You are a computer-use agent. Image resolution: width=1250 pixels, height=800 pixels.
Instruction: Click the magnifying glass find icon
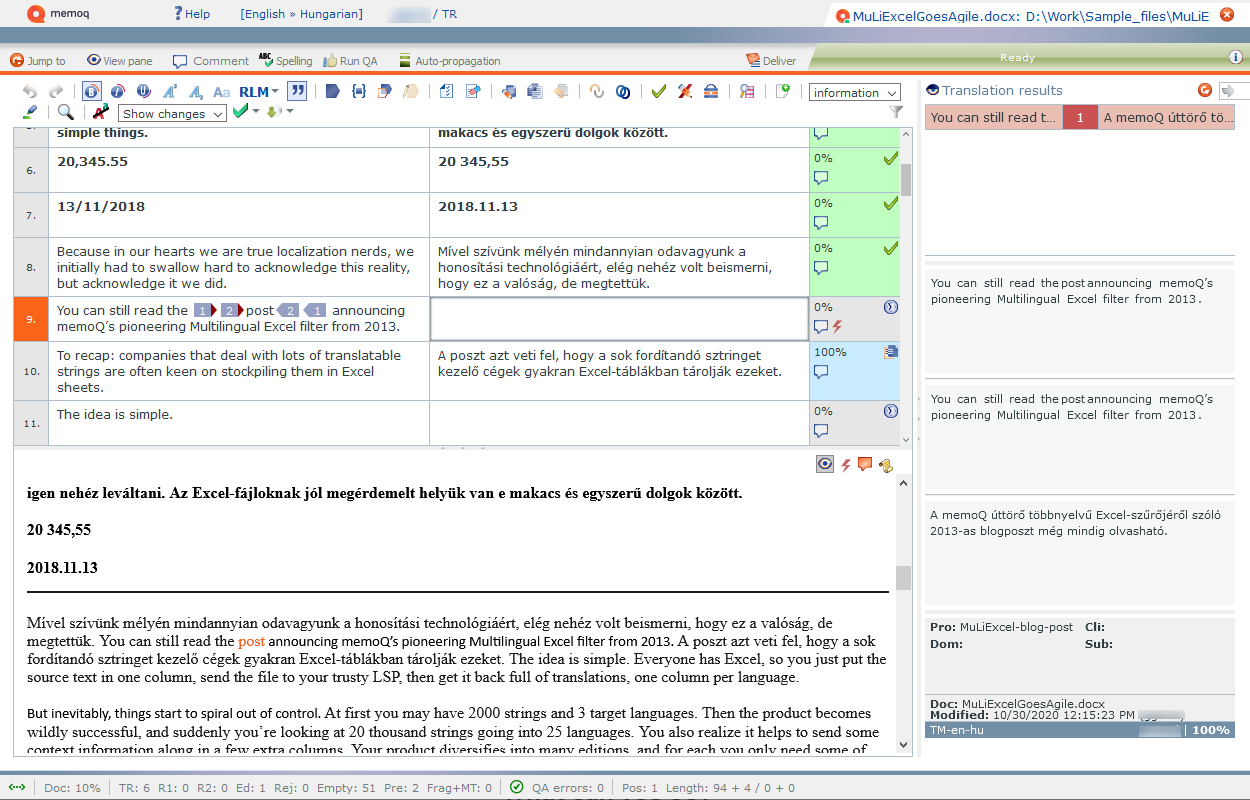[x=66, y=113]
